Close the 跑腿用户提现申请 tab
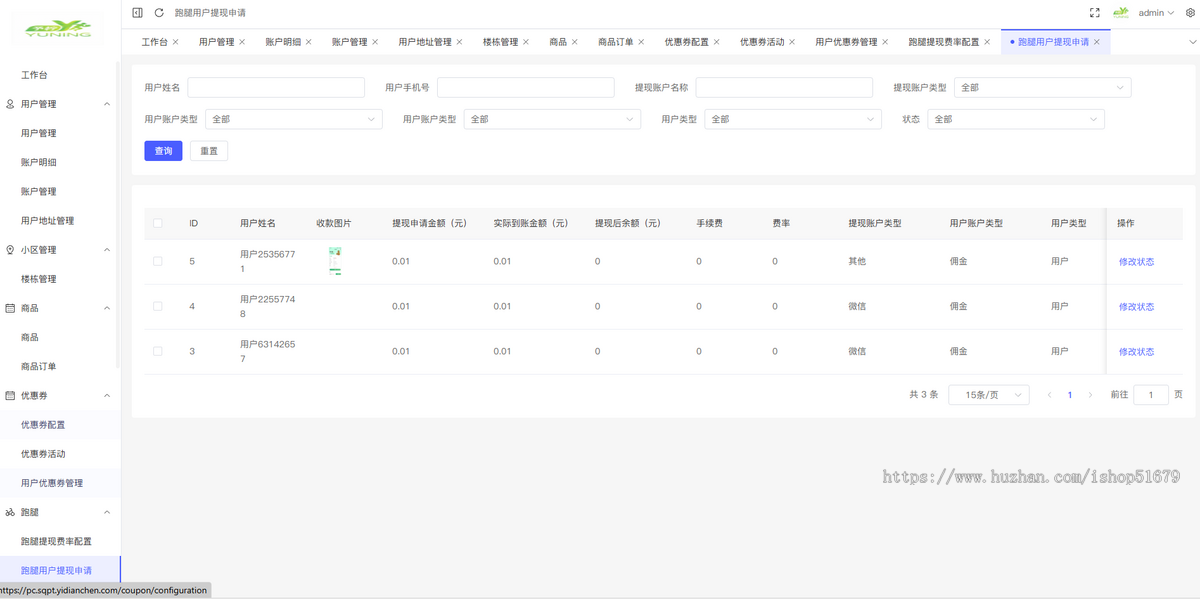Image resolution: width=1200 pixels, height=599 pixels. coord(1097,42)
